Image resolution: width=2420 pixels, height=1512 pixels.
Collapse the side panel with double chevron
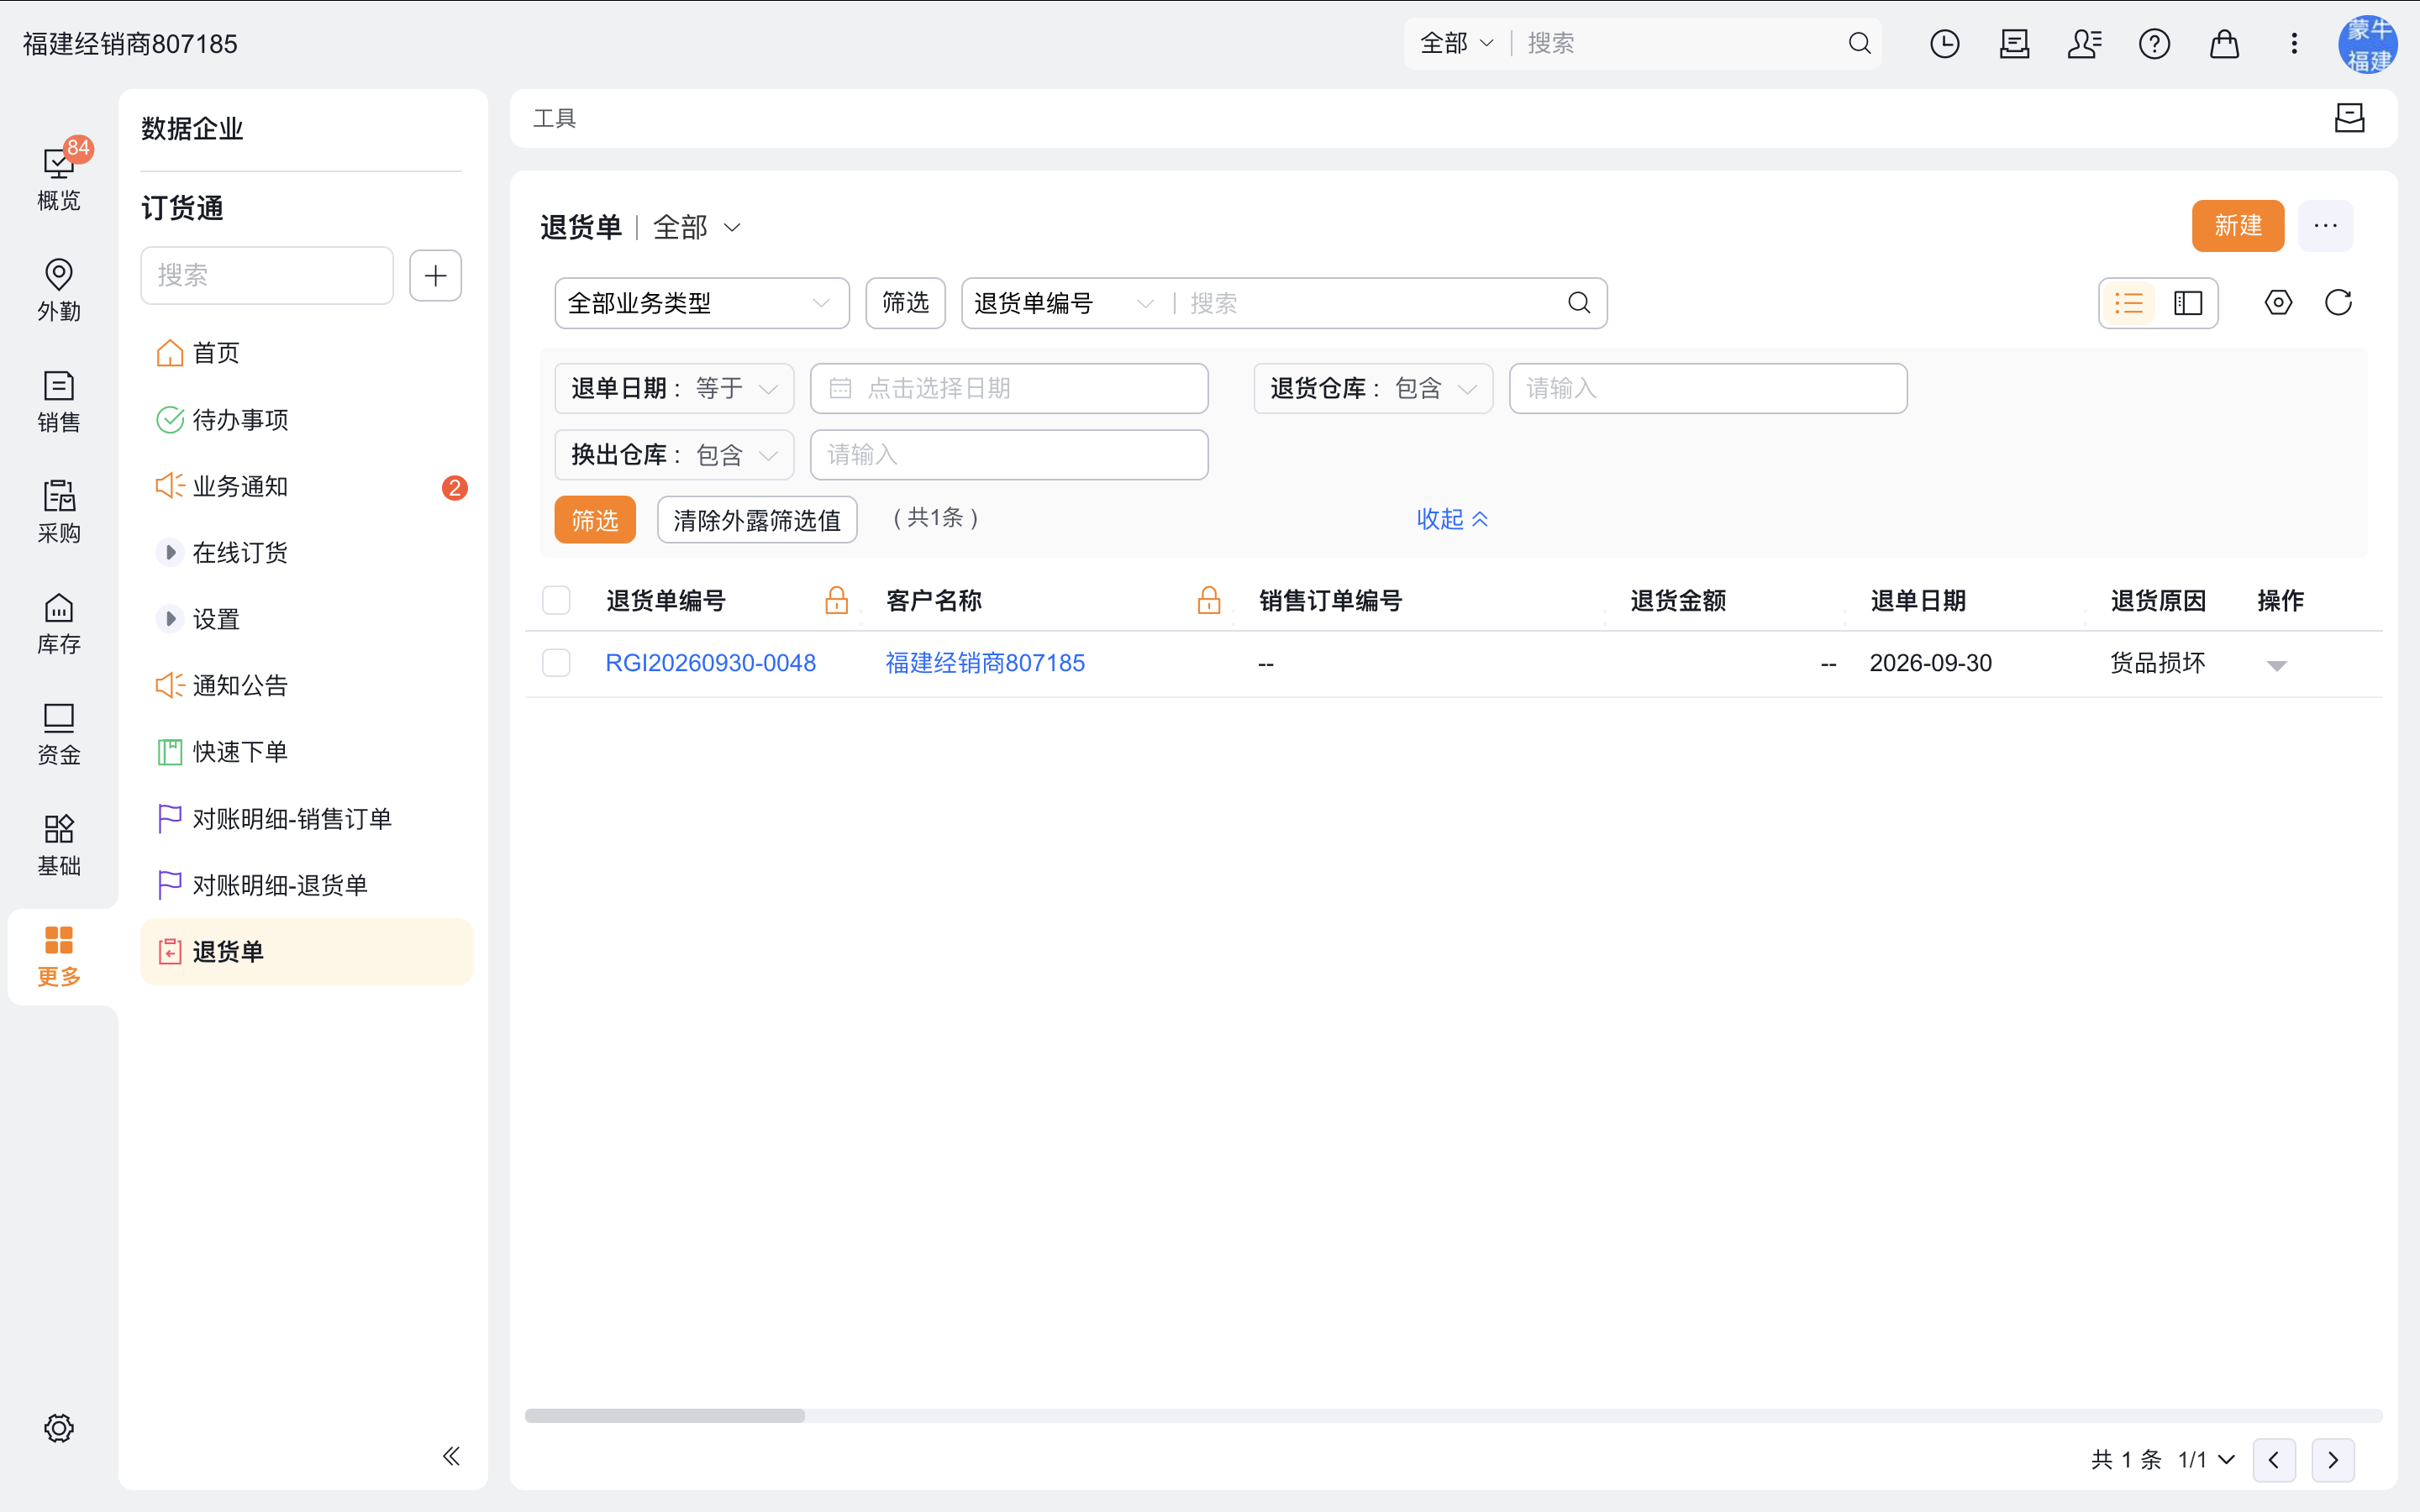pyautogui.click(x=451, y=1456)
